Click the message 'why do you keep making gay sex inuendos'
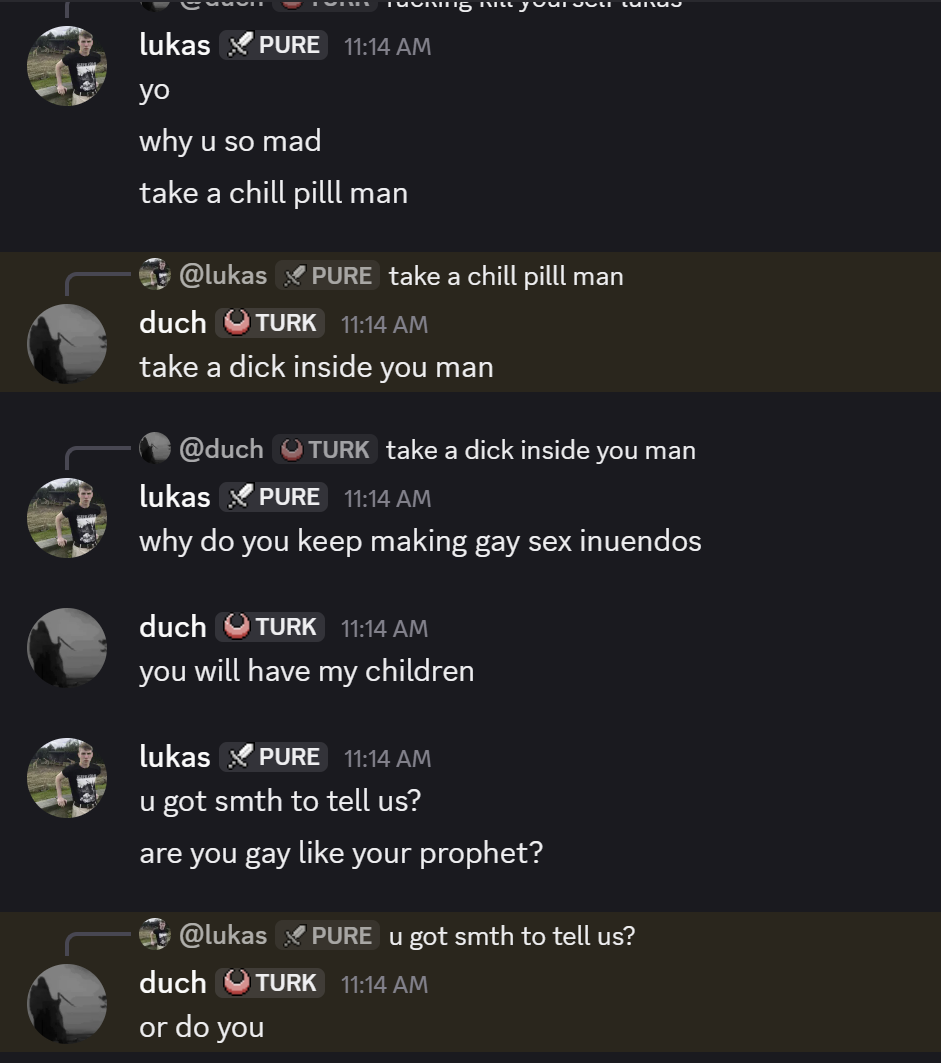Image resolution: width=941 pixels, height=1063 pixels. point(420,540)
